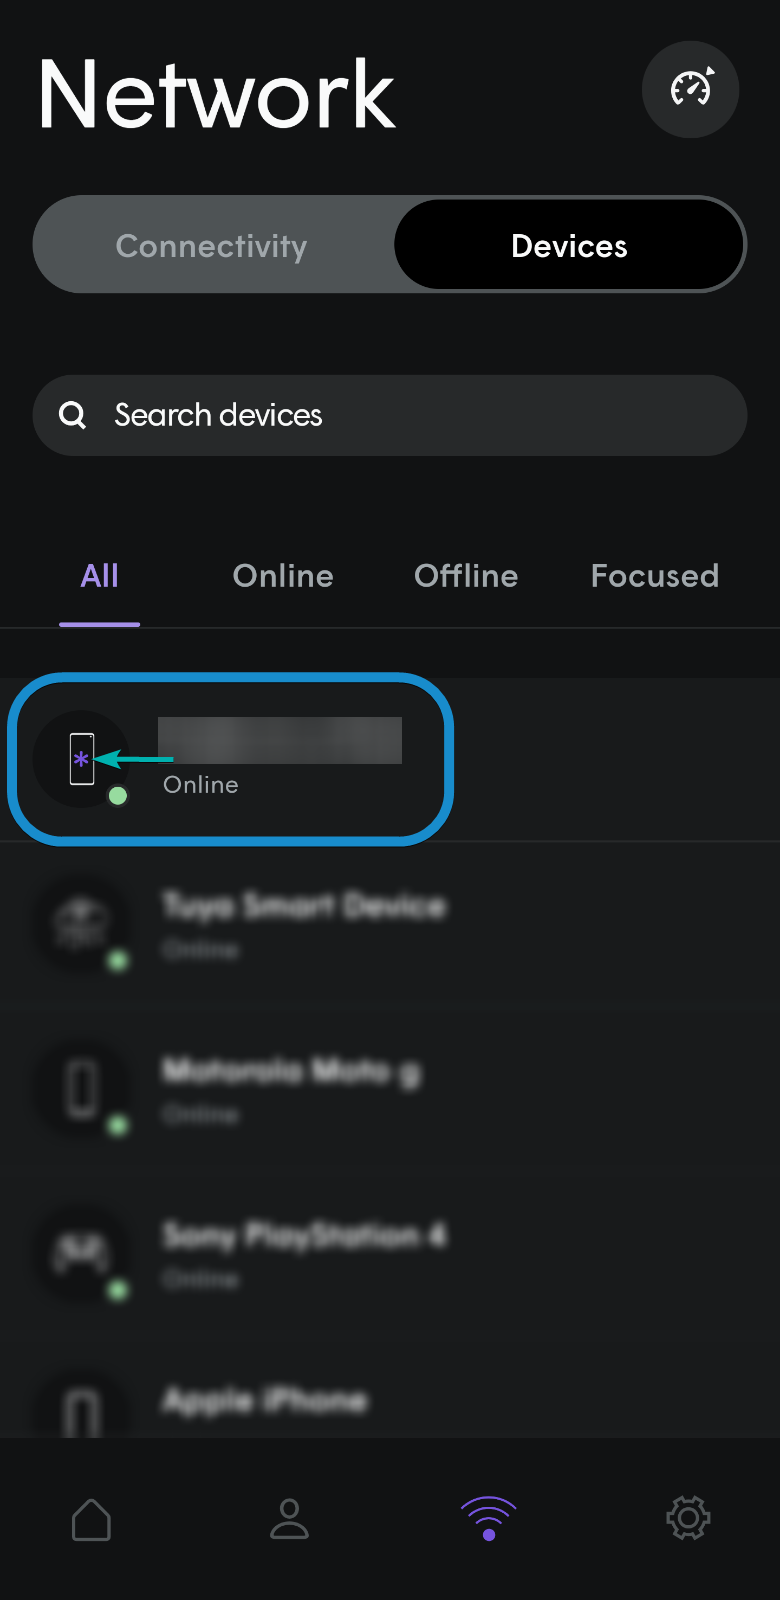
Task: Tap the Tuya Smart Device icon
Action: coord(82,922)
